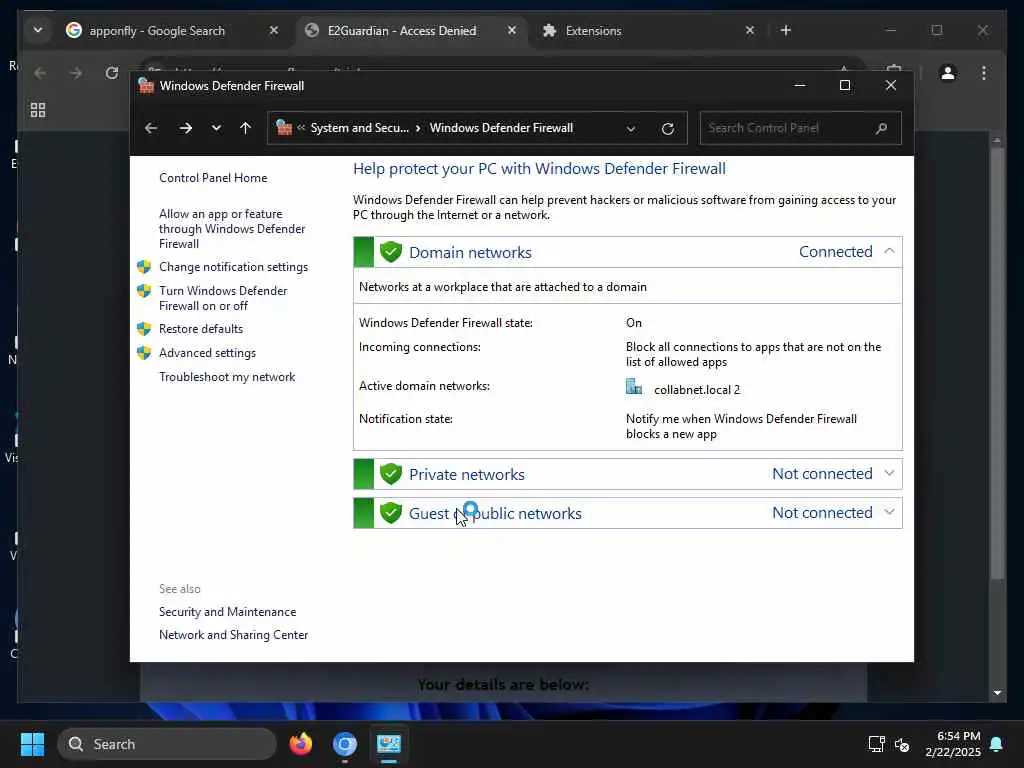Open Network and Sharing Center link
This screenshot has height=768, width=1024.
point(233,635)
